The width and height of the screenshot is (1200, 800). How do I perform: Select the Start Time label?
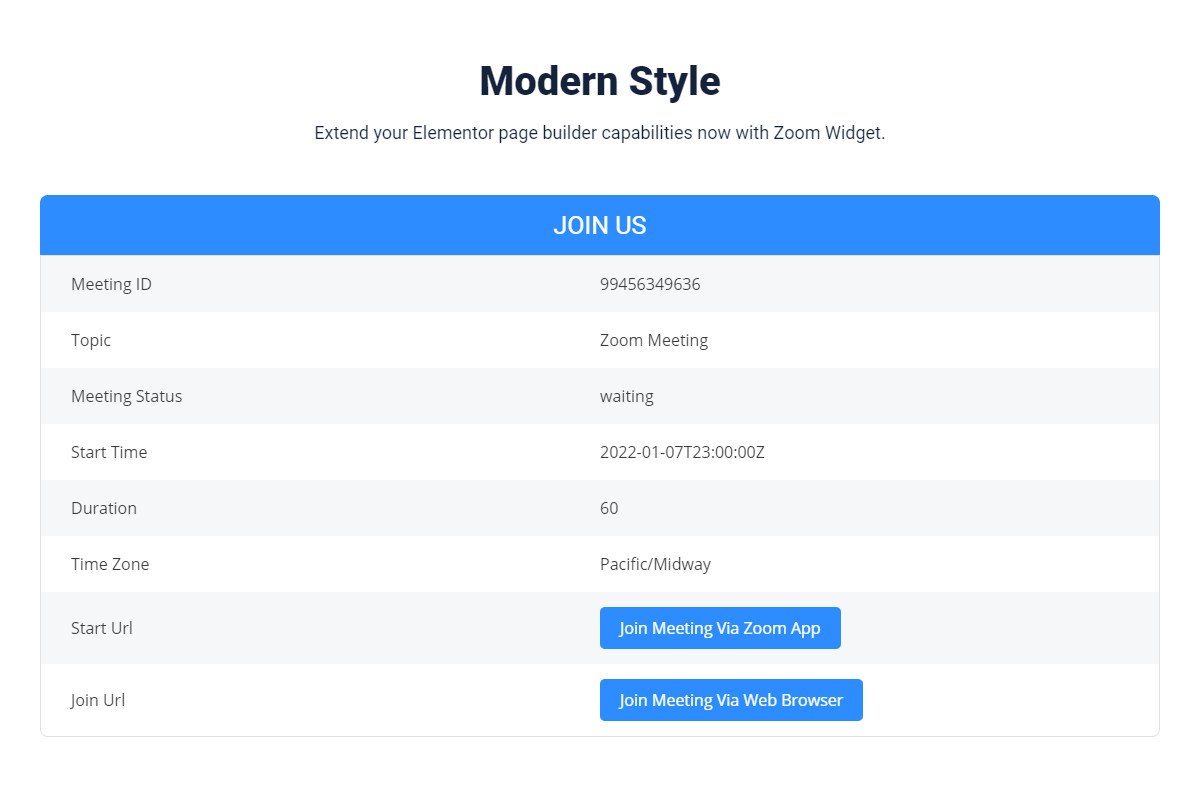[109, 452]
